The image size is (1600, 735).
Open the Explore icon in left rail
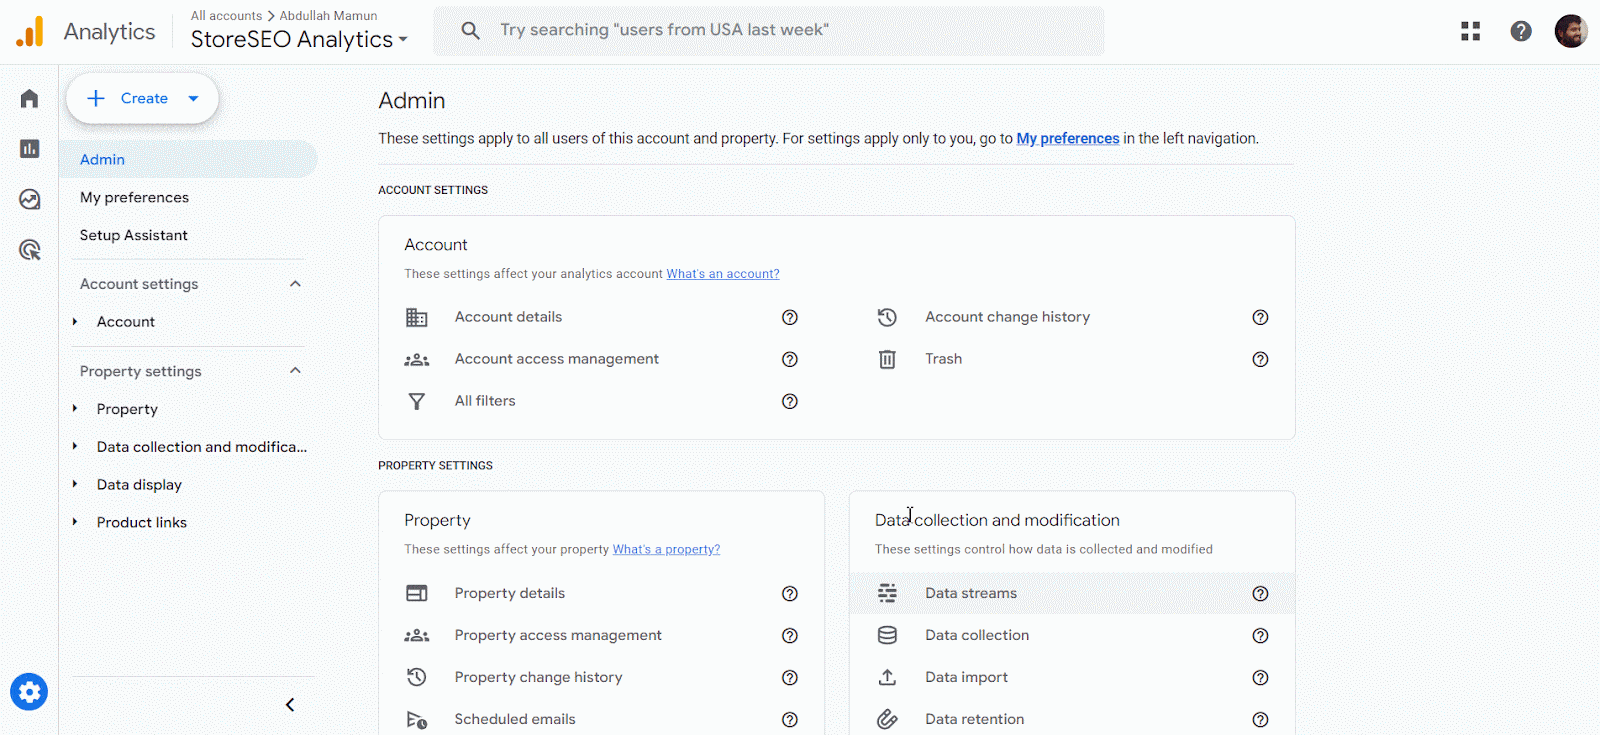coord(30,199)
